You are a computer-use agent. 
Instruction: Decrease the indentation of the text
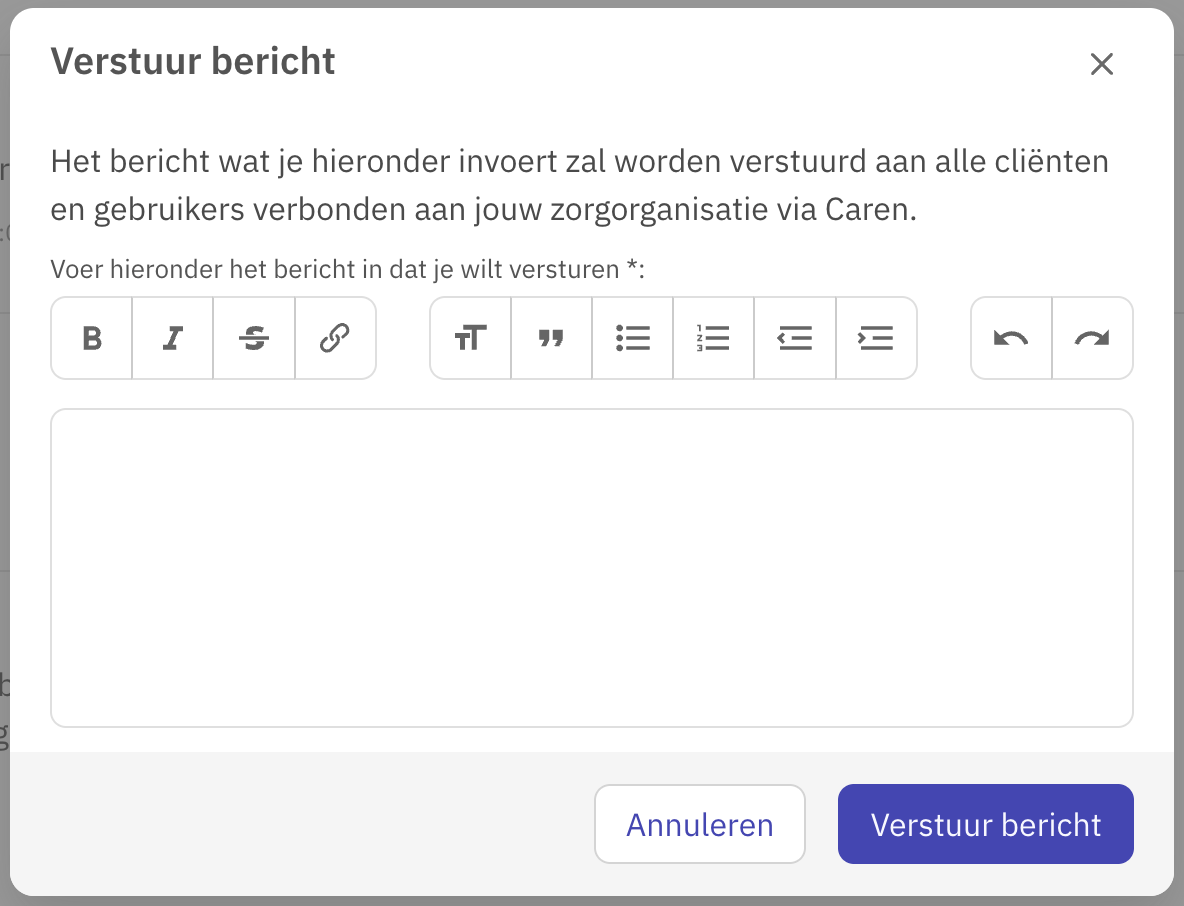pos(794,338)
